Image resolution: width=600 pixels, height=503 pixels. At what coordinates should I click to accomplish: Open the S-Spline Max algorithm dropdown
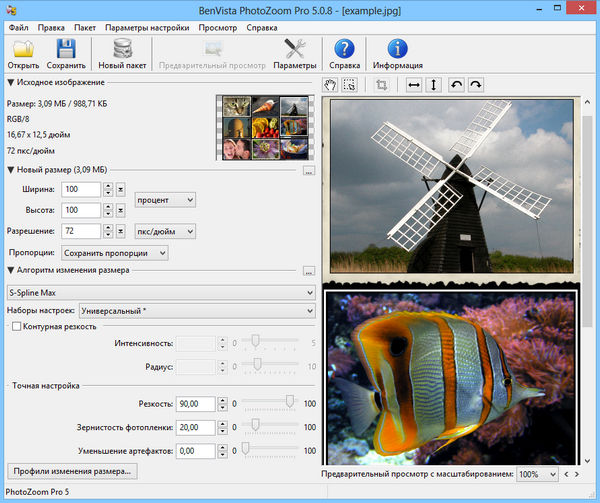coord(160,293)
